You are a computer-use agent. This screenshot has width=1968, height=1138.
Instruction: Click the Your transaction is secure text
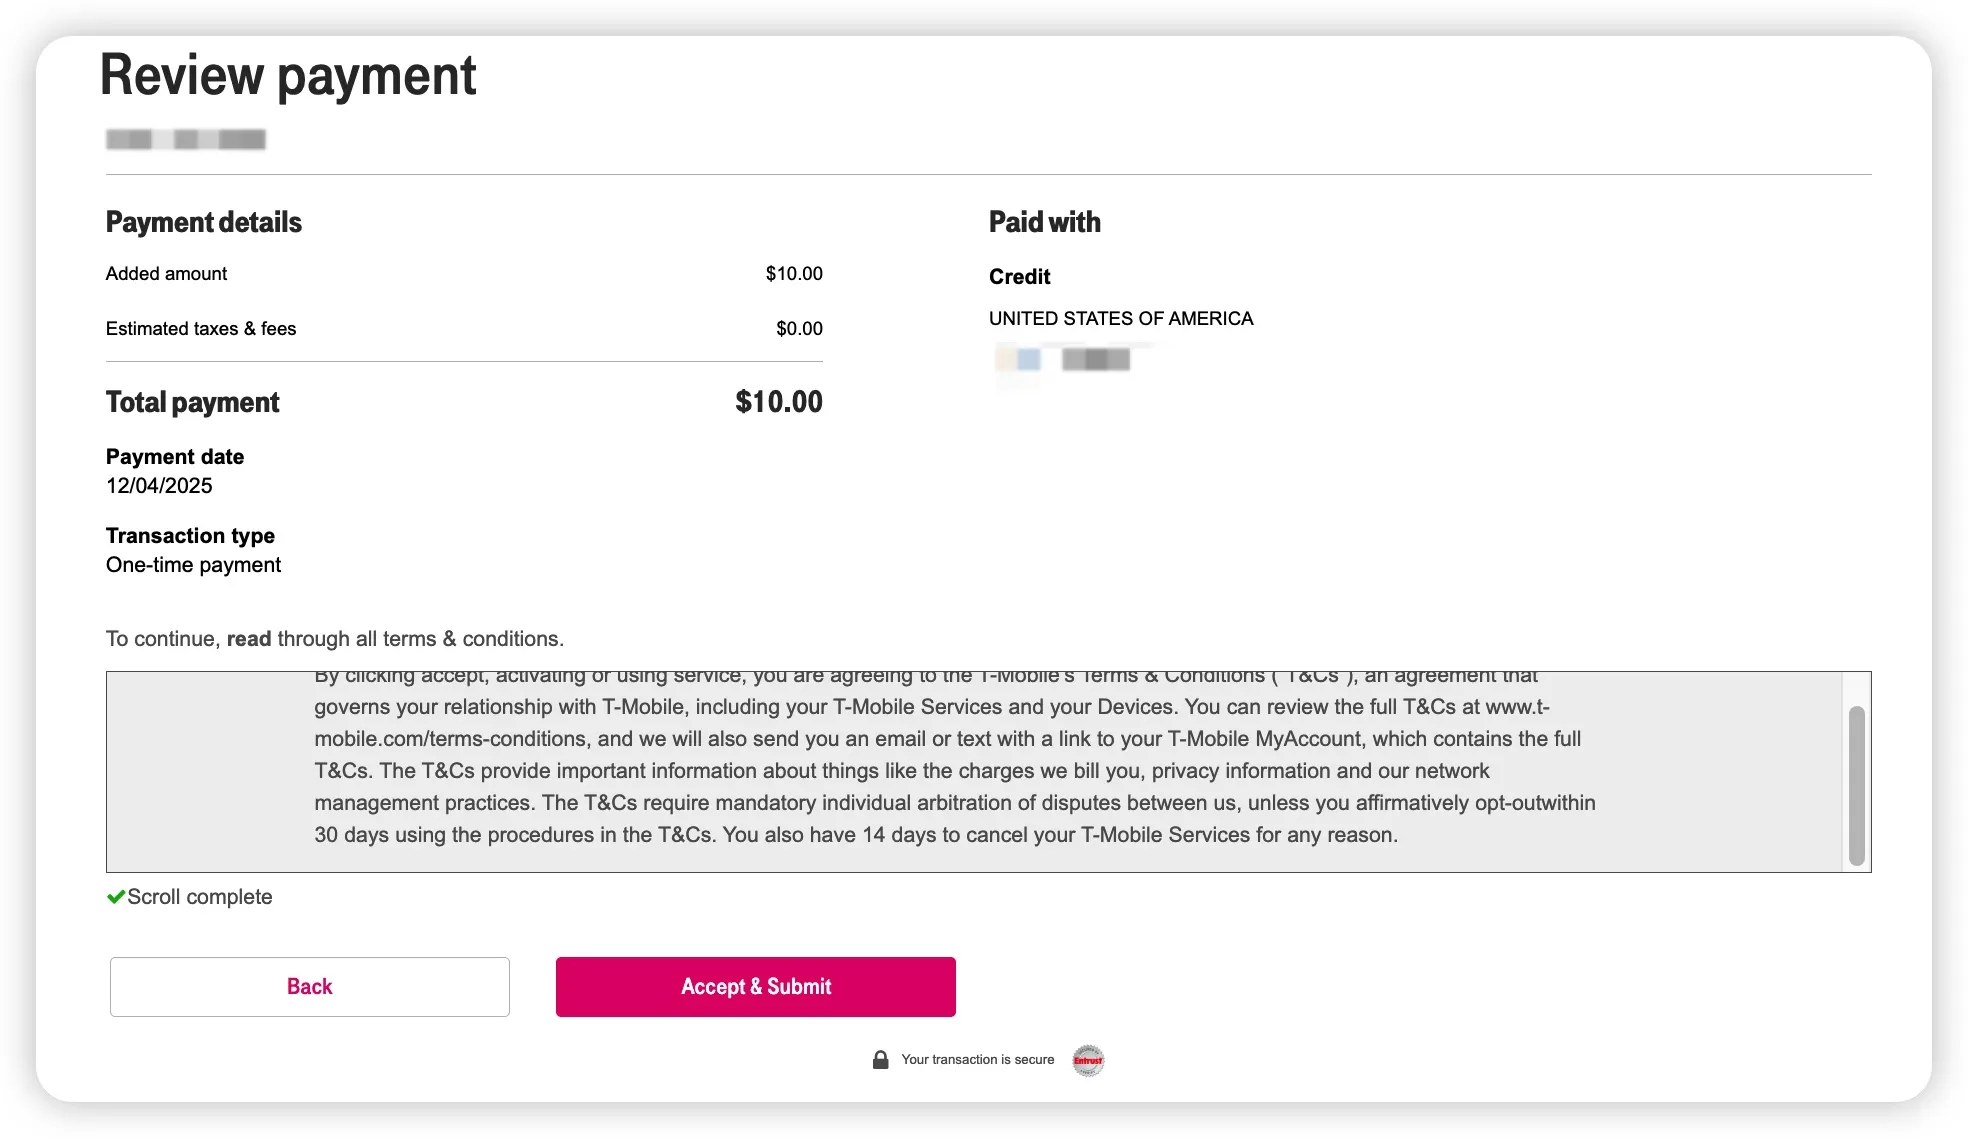(977, 1060)
